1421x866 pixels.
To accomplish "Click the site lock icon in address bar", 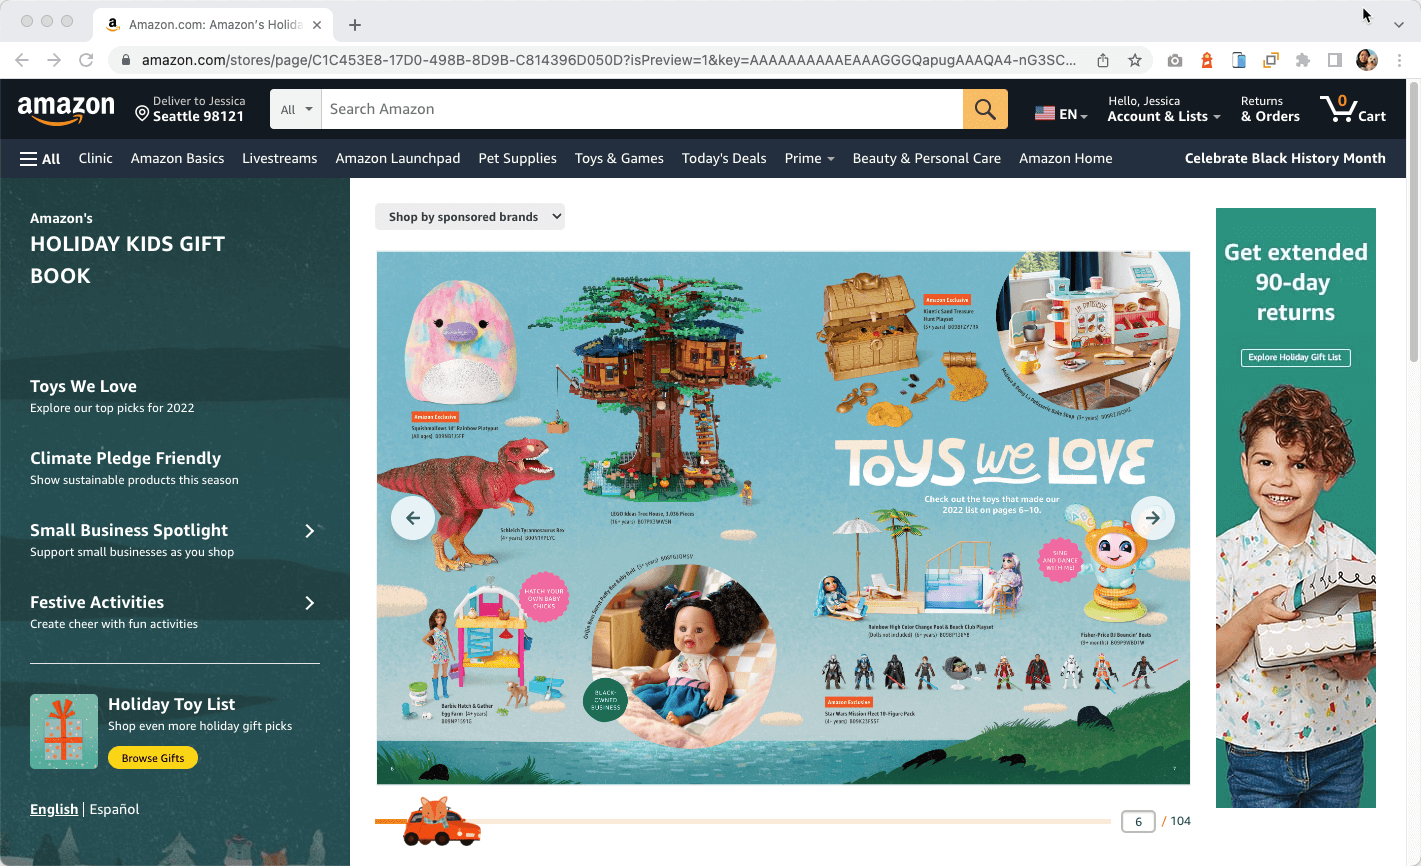I will [125, 60].
